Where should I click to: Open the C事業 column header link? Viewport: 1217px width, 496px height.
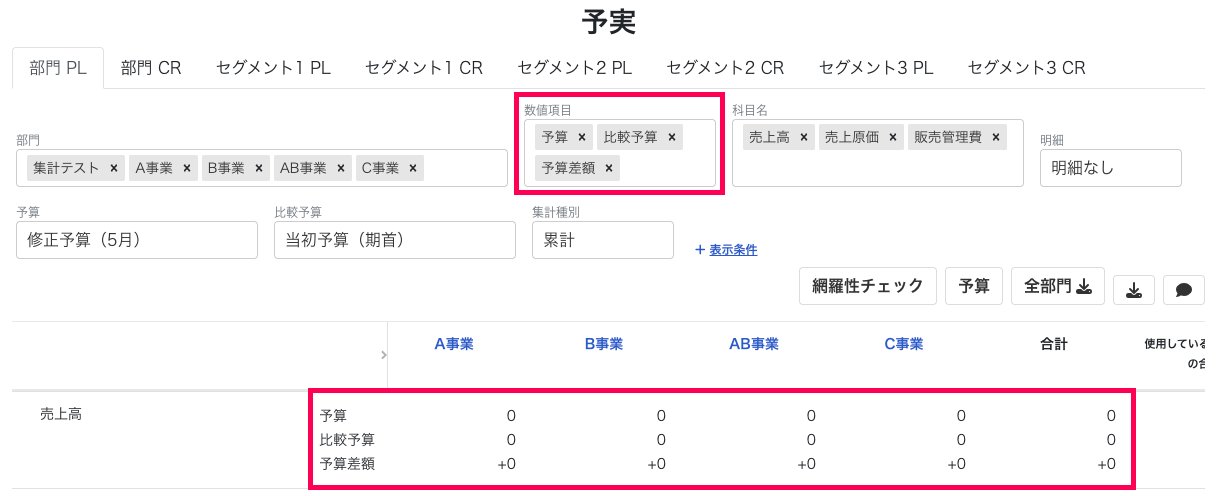(904, 344)
